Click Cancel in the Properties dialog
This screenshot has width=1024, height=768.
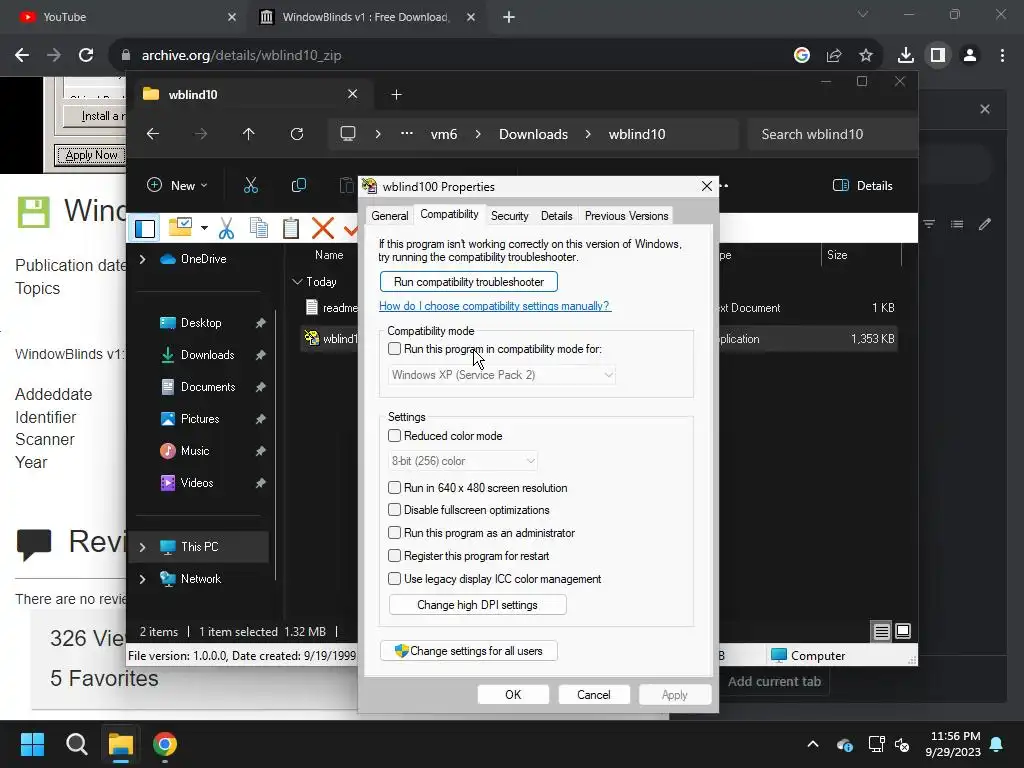(x=594, y=695)
